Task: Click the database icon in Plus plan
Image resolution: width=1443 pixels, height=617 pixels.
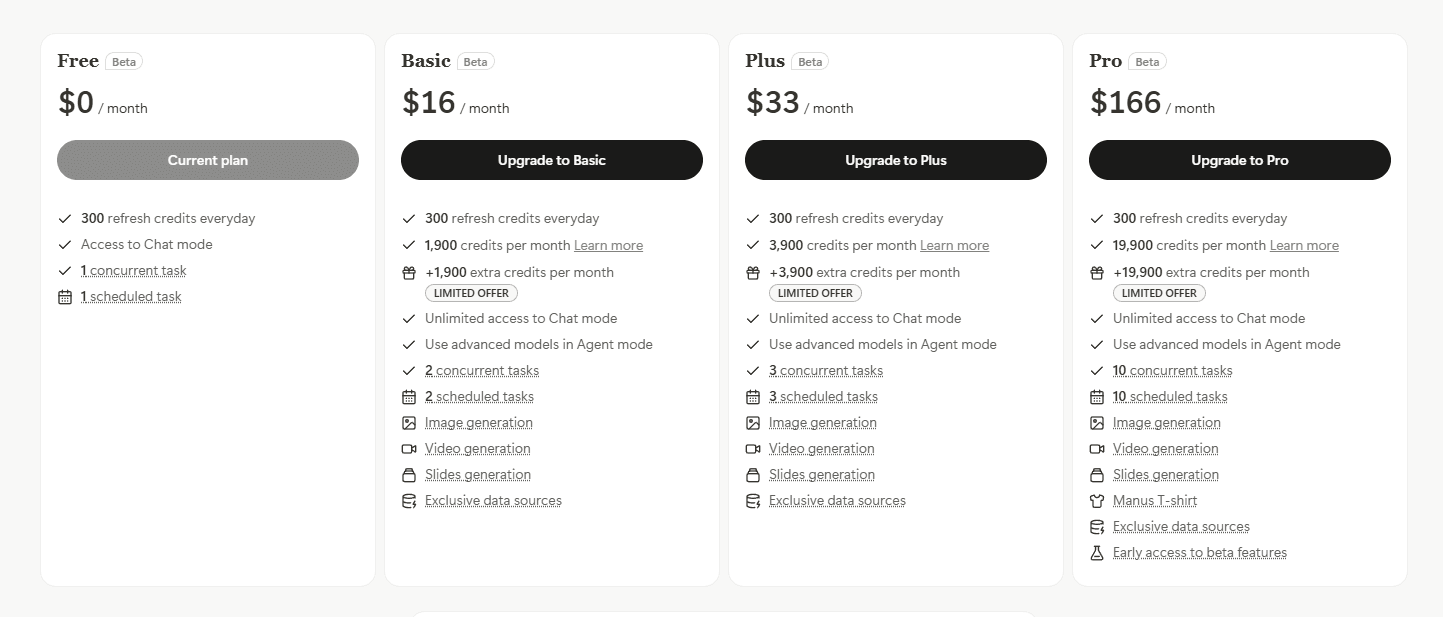Action: click(753, 501)
